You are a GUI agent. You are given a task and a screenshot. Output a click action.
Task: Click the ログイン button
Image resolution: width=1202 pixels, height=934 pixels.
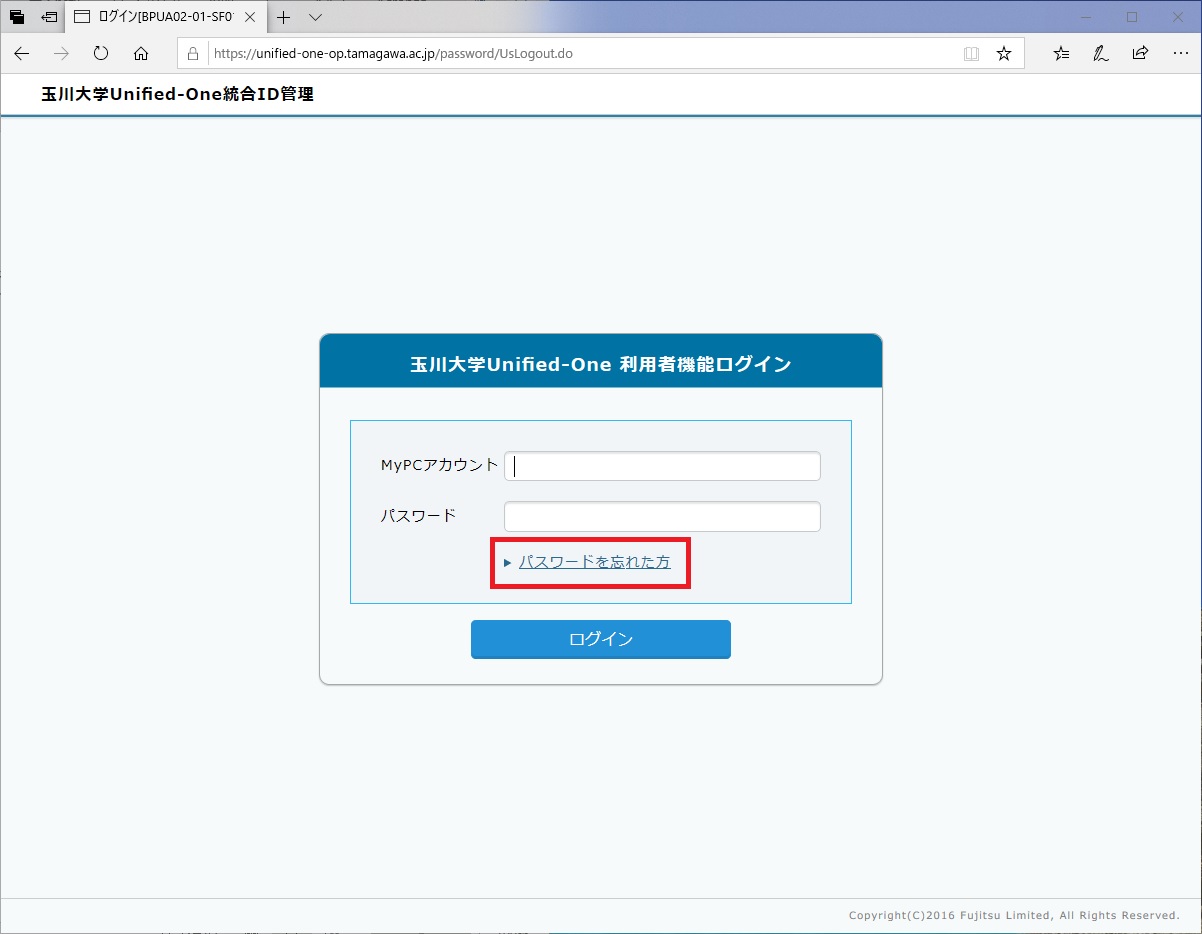[x=600, y=639]
